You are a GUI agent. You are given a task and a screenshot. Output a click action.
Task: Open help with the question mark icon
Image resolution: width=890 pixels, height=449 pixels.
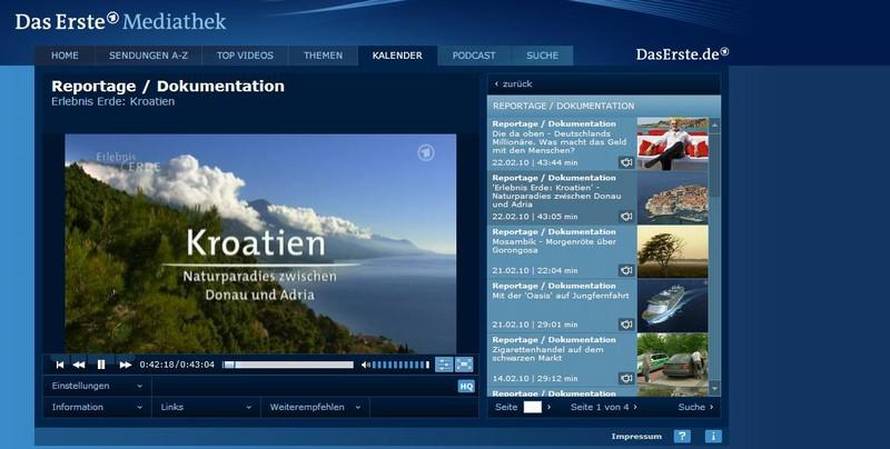tap(682, 436)
